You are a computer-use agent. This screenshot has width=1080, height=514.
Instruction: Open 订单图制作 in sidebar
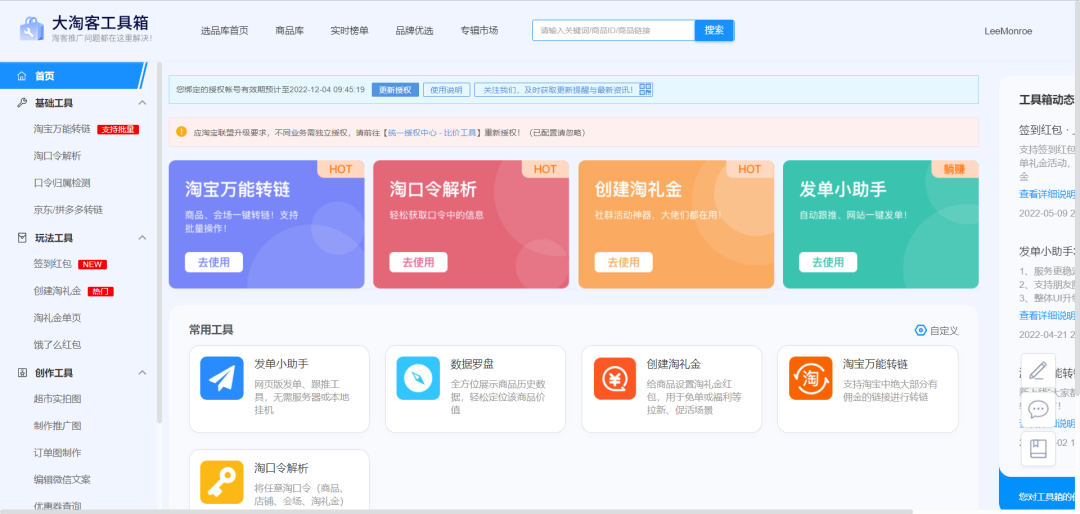(x=57, y=453)
